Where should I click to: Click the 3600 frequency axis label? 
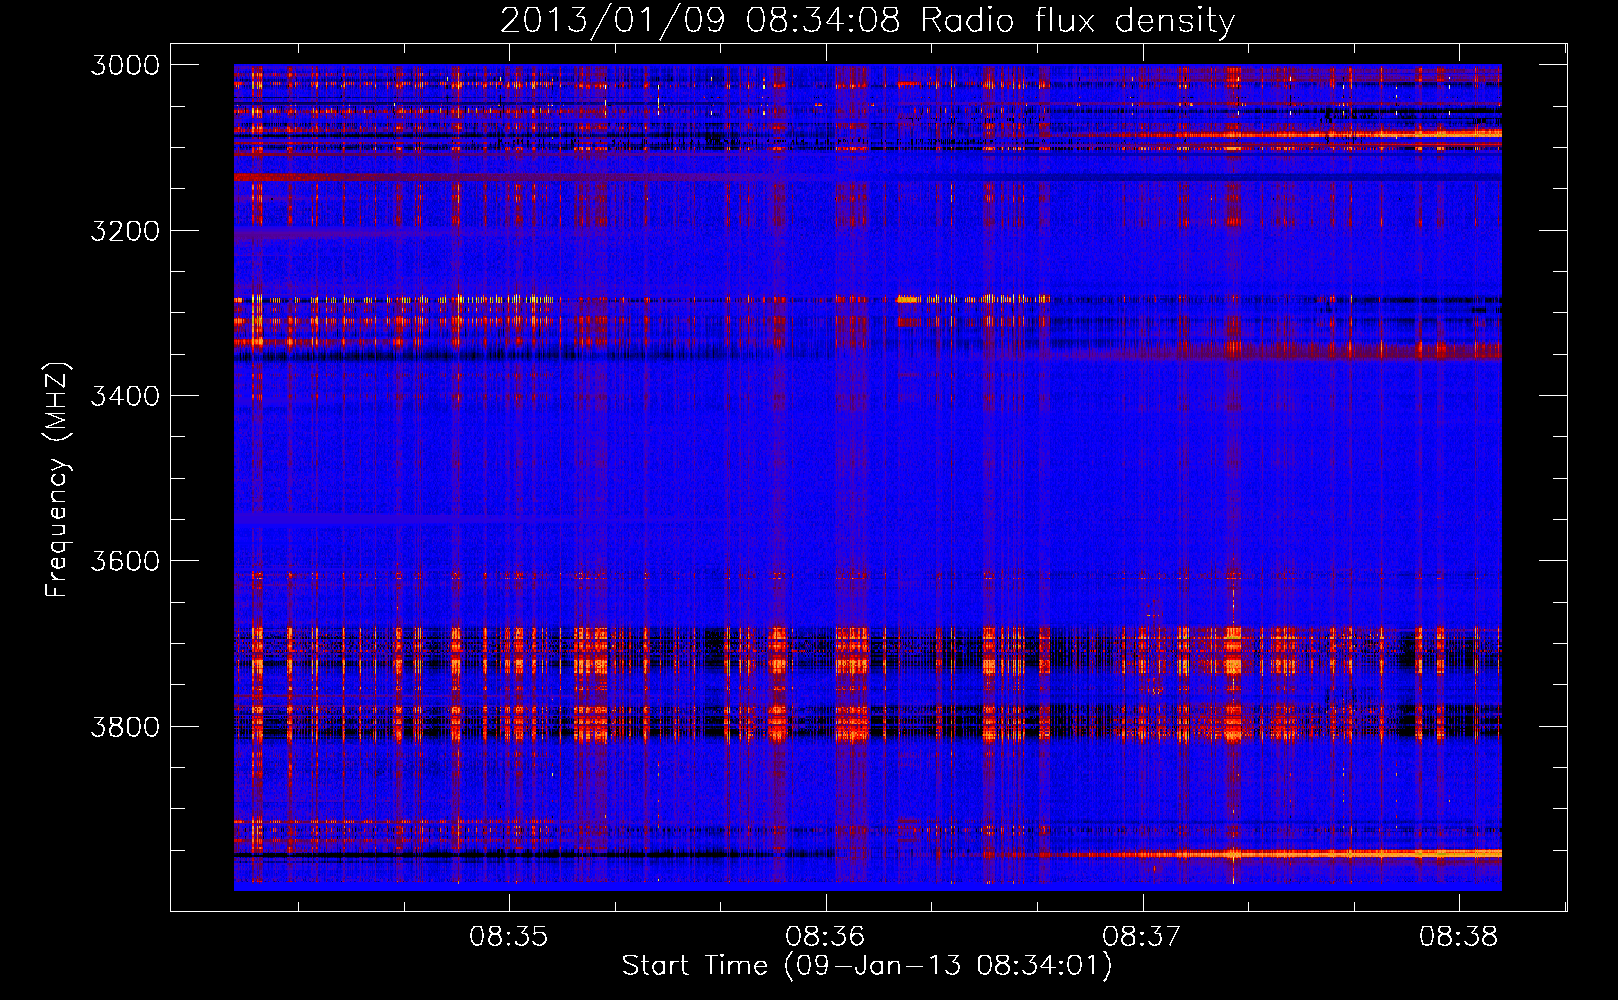pos(125,561)
